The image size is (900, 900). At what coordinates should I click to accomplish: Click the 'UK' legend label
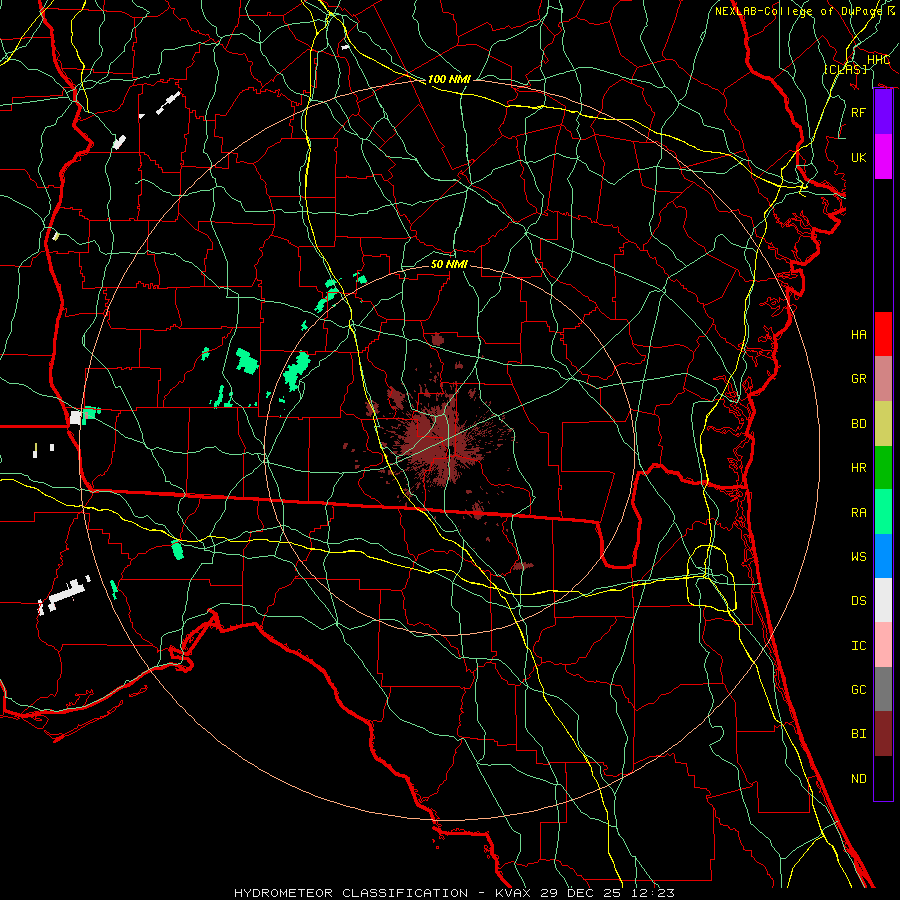pos(859,158)
